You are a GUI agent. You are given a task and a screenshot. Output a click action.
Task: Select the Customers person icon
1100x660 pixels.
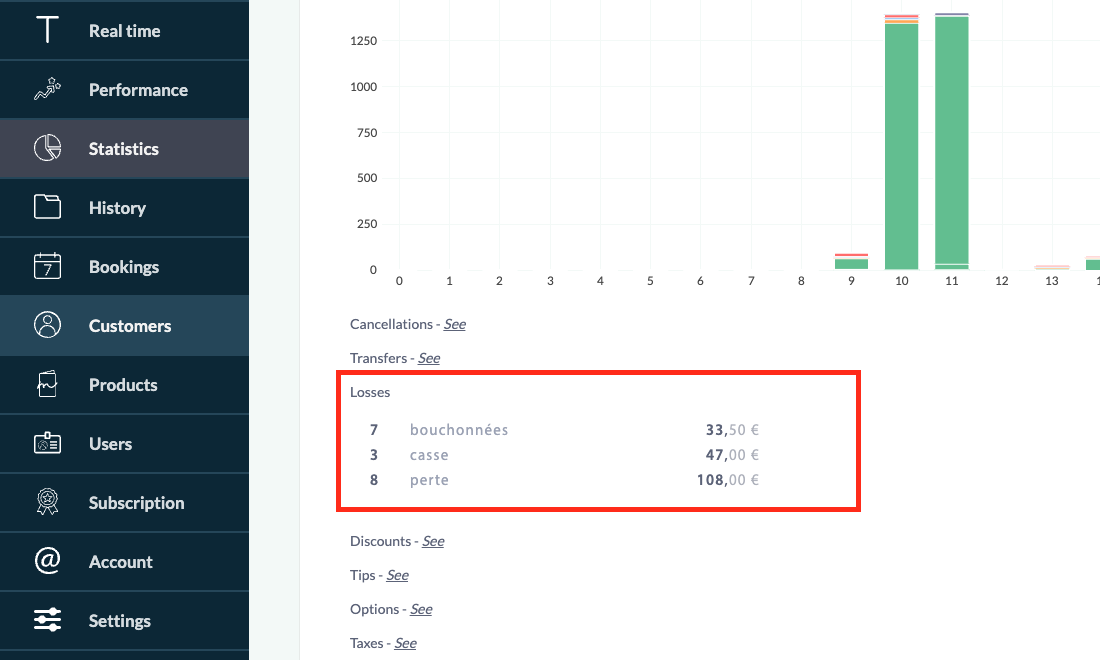coord(47,326)
